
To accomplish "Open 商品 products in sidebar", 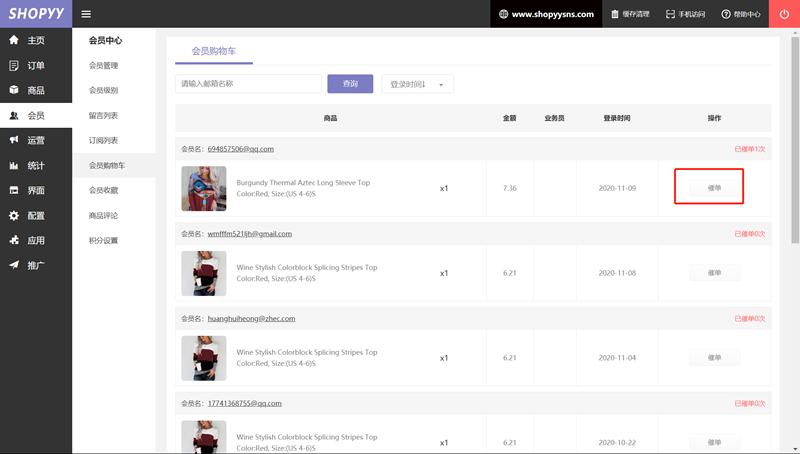I will [x=36, y=90].
